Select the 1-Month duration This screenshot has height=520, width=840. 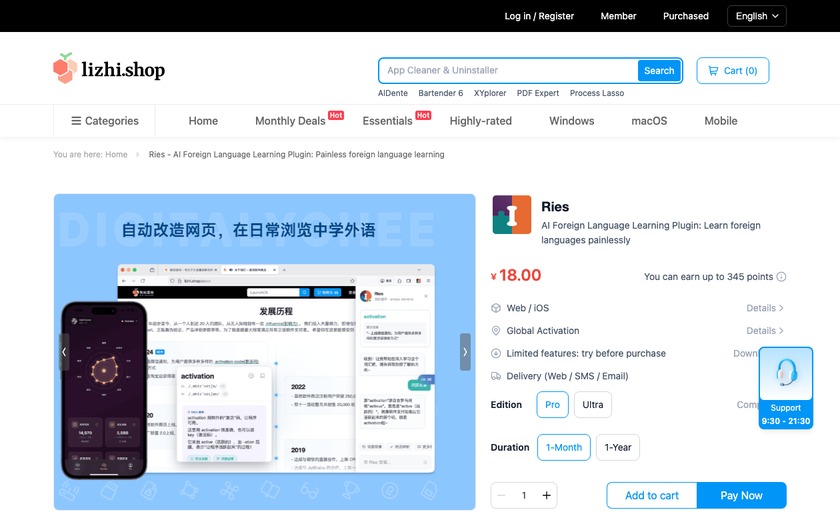[x=564, y=447]
